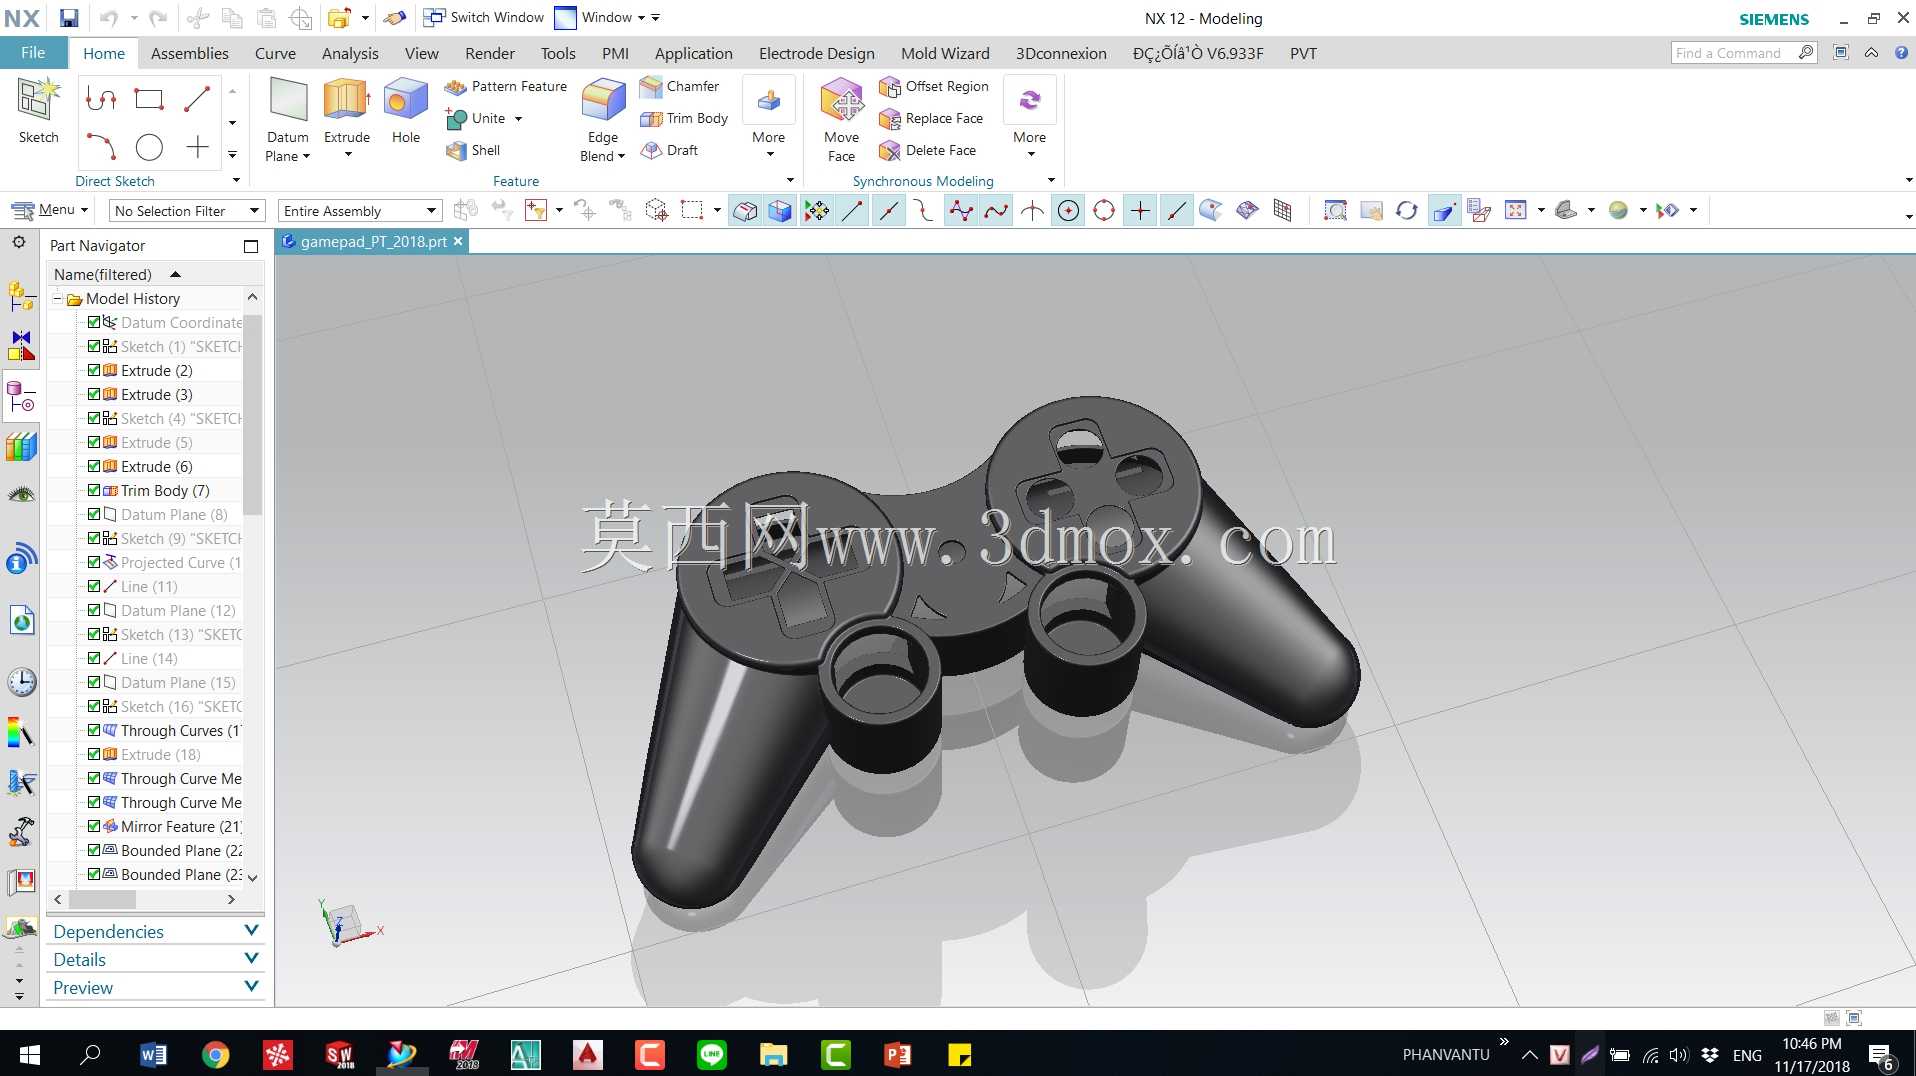
Task: Click the Point sketch tool
Action: pos(197,147)
